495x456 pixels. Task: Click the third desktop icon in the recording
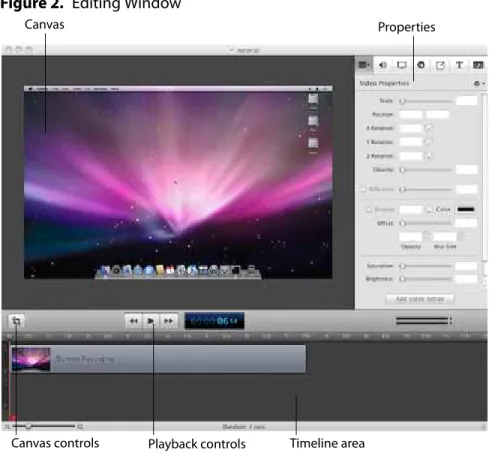pos(313,144)
